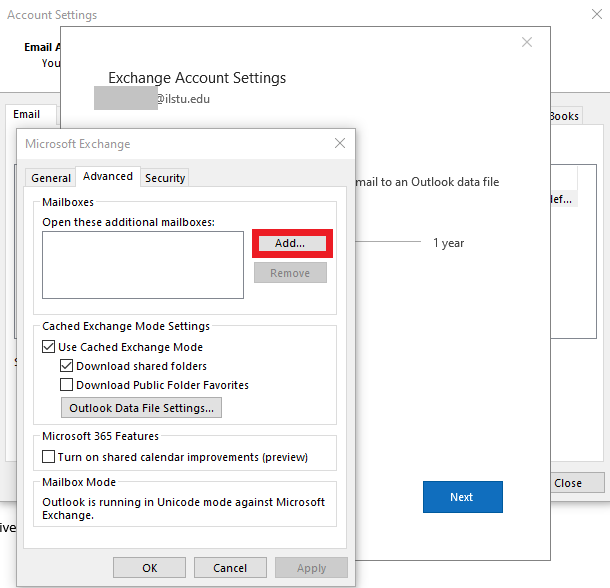The width and height of the screenshot is (610, 588).
Task: Click the 1 year mail slider track
Action: 388,242
